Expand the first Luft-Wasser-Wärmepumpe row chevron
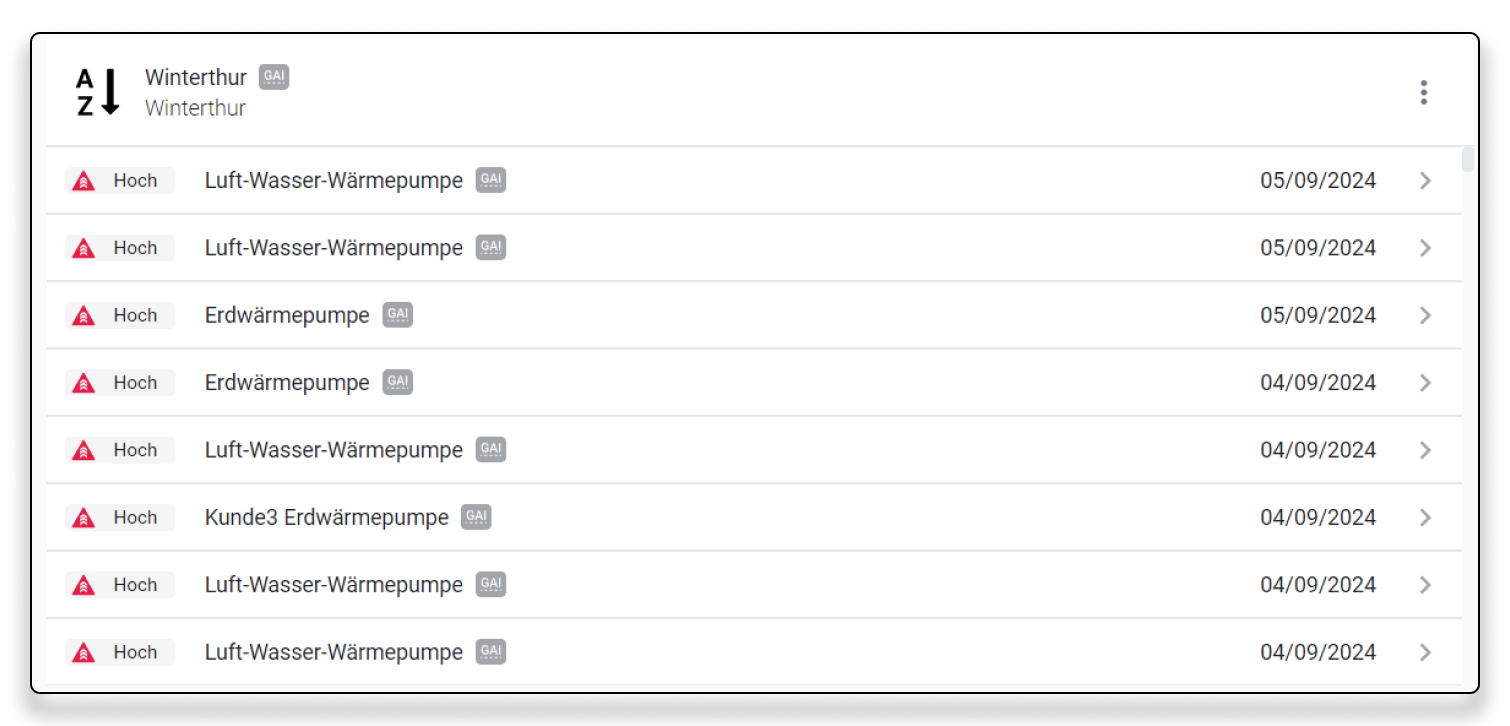 coord(1425,181)
